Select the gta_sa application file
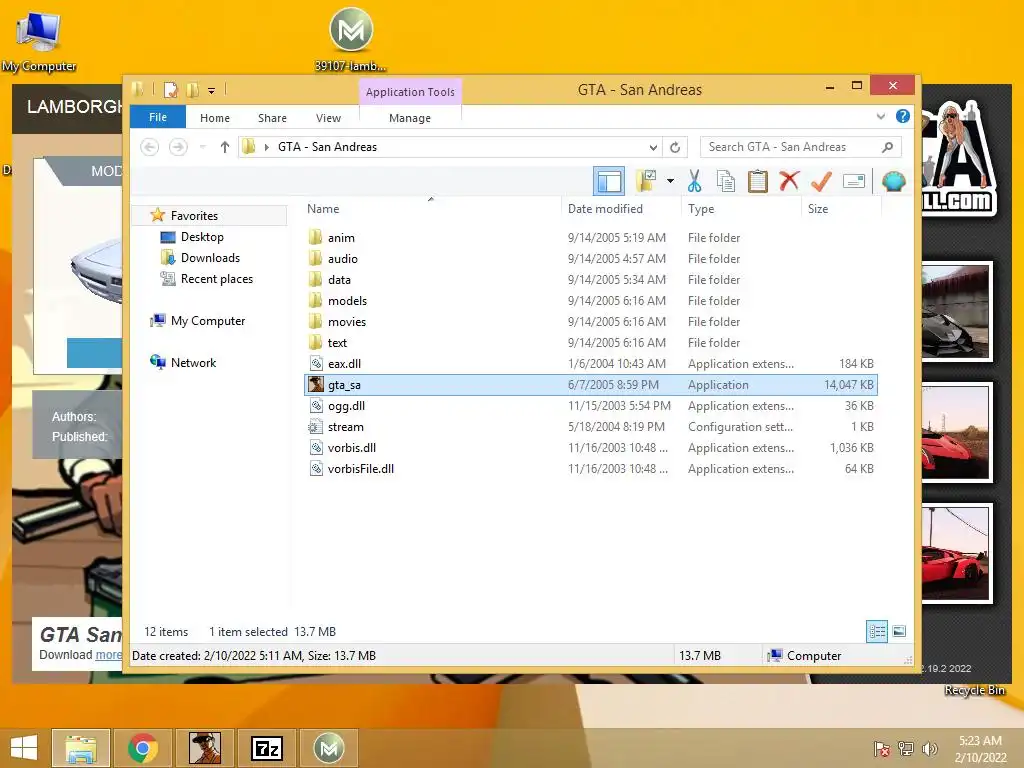This screenshot has height=768, width=1024. pyautogui.click(x=591, y=385)
